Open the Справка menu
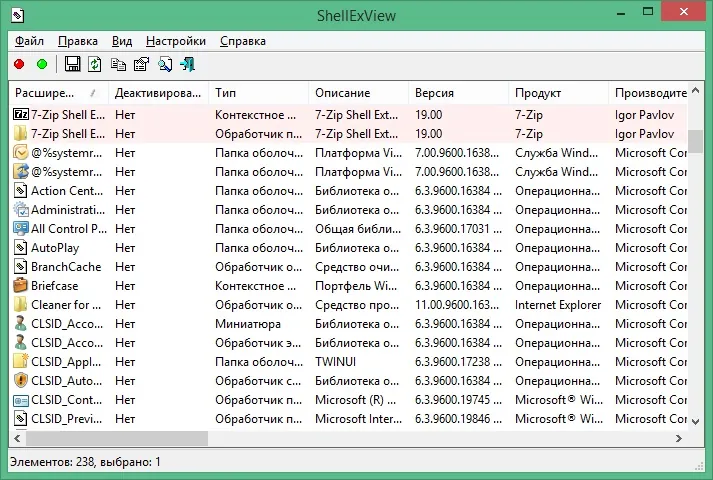The height and width of the screenshot is (480, 713). pos(243,41)
